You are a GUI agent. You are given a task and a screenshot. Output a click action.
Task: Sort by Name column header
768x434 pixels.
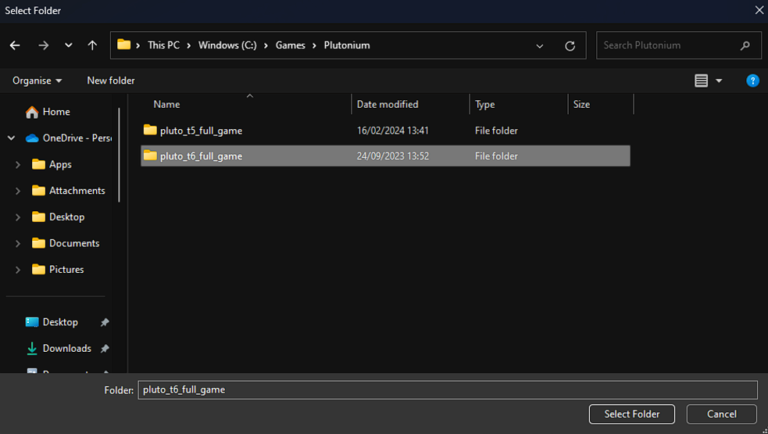(167, 104)
